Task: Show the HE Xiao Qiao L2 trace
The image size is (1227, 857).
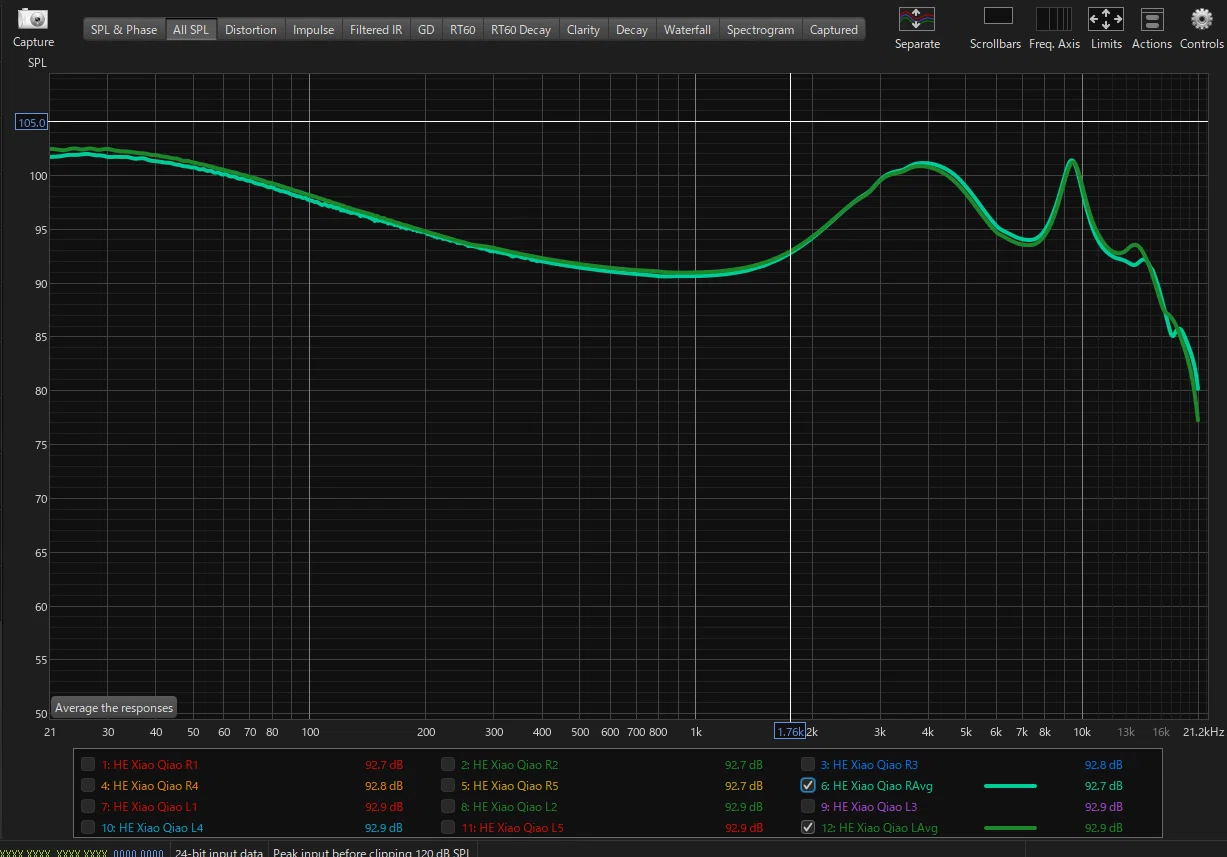Action: click(x=448, y=807)
